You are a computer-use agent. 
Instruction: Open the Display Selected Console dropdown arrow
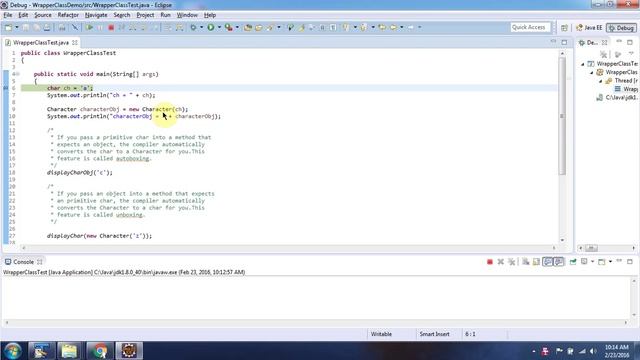coord(592,262)
